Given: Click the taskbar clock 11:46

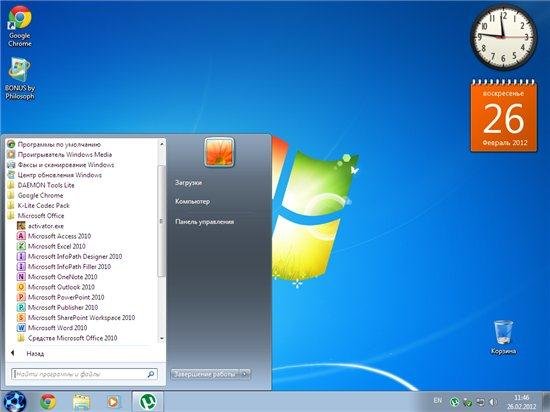Looking at the screenshot, I should [x=521, y=402].
